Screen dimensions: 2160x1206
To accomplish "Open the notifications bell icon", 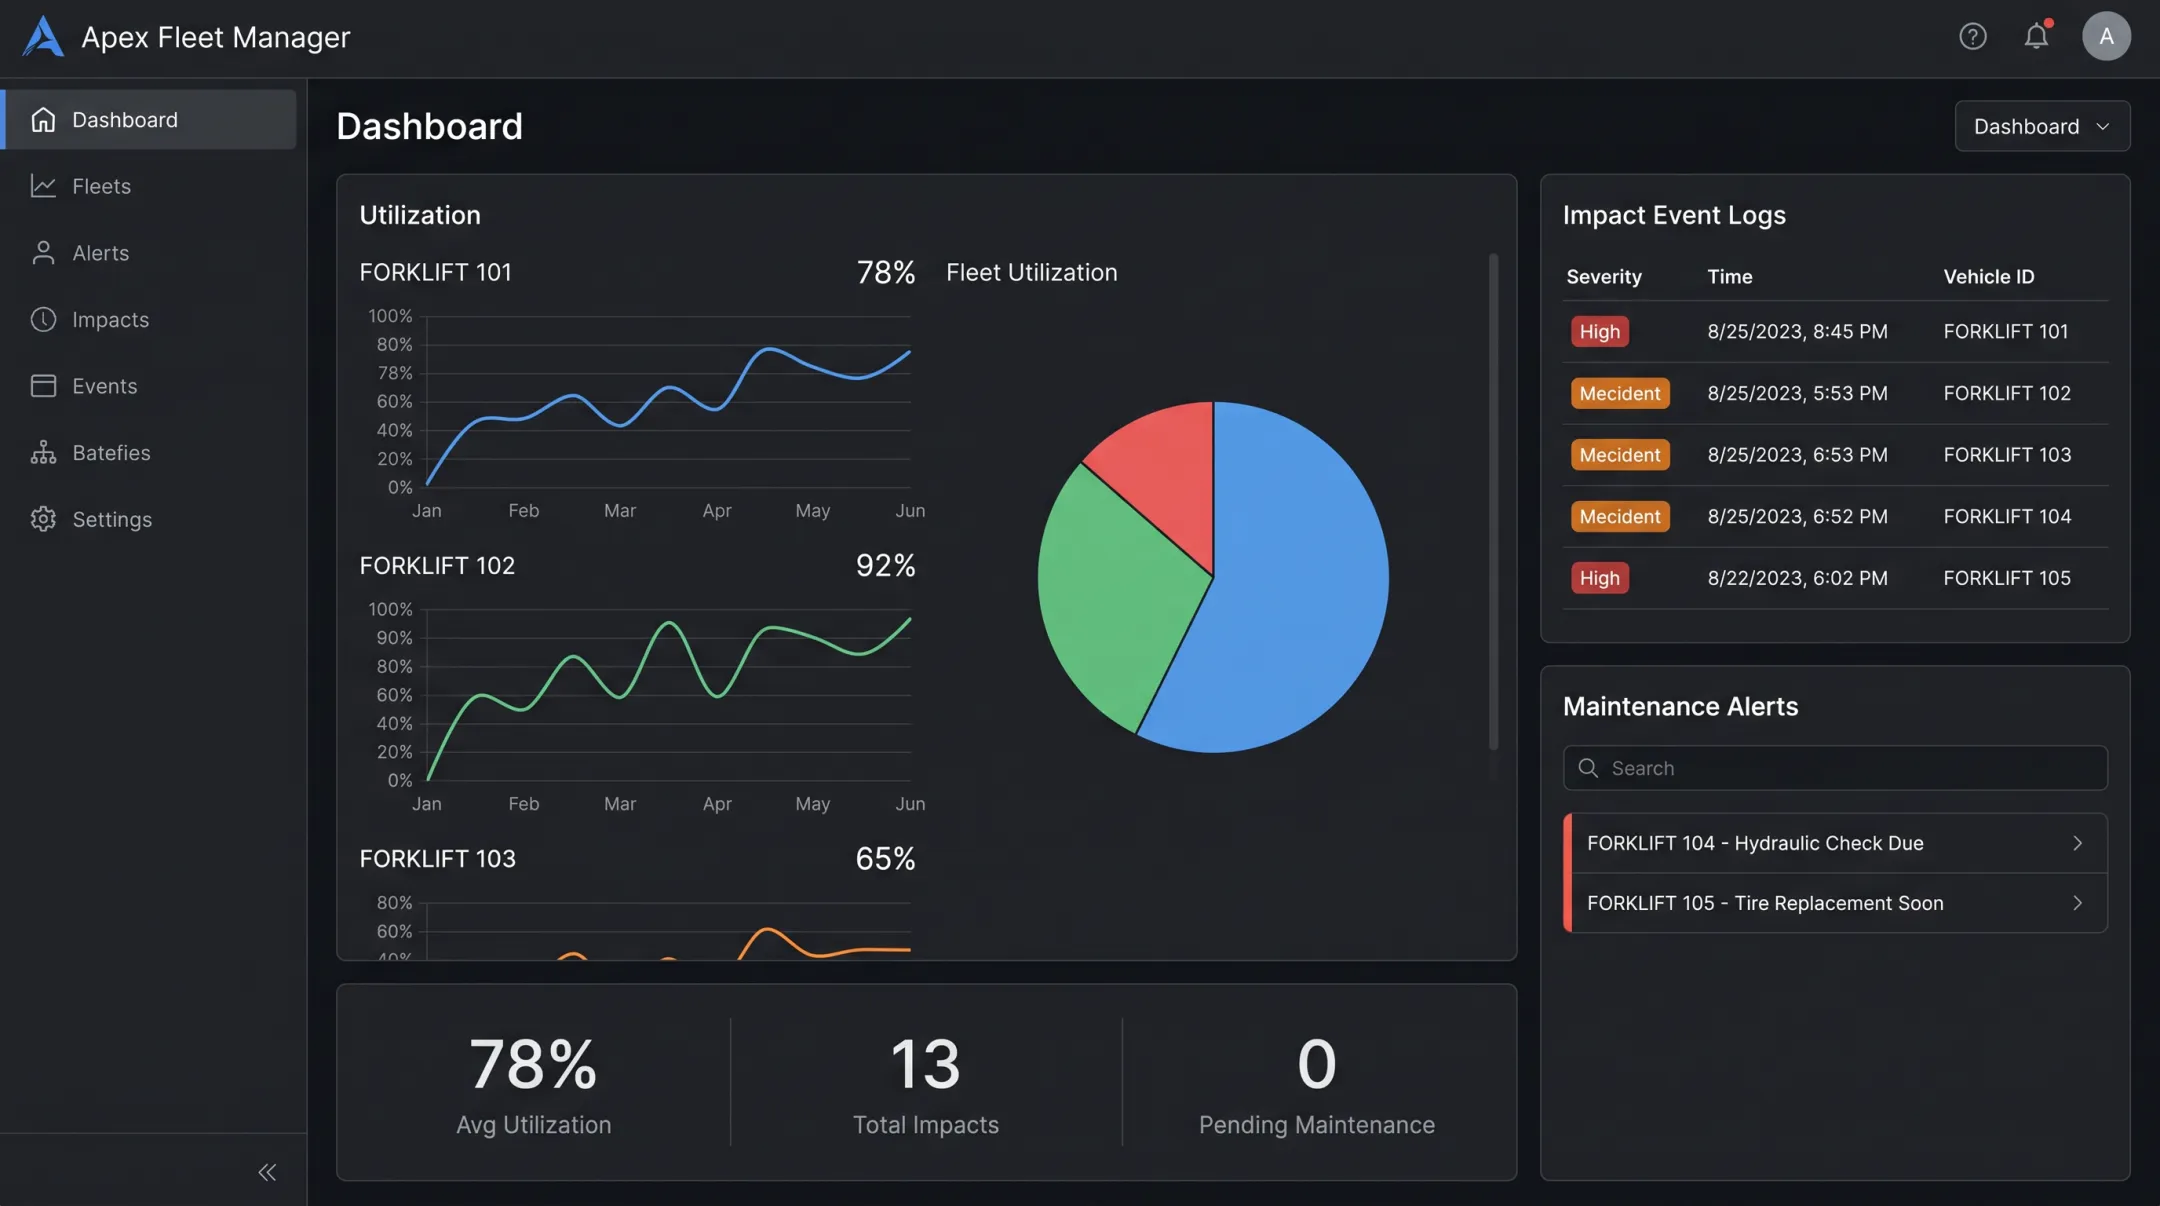I will click(2037, 36).
